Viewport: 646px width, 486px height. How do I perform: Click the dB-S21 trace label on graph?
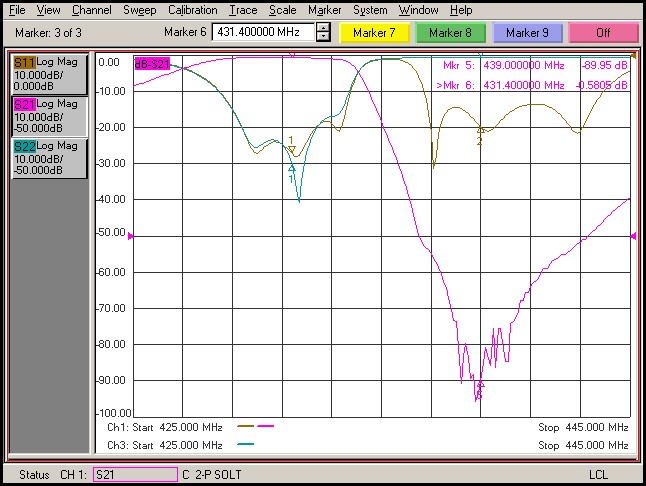click(x=152, y=64)
